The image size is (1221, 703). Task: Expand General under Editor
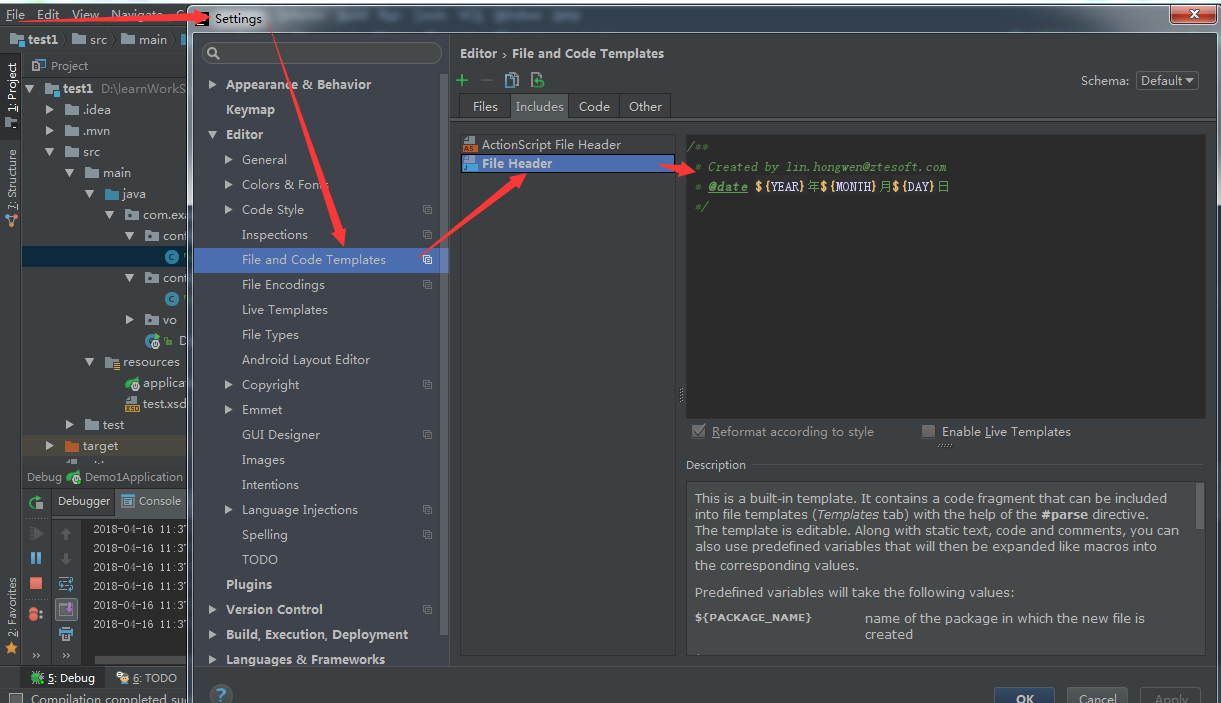click(229, 160)
